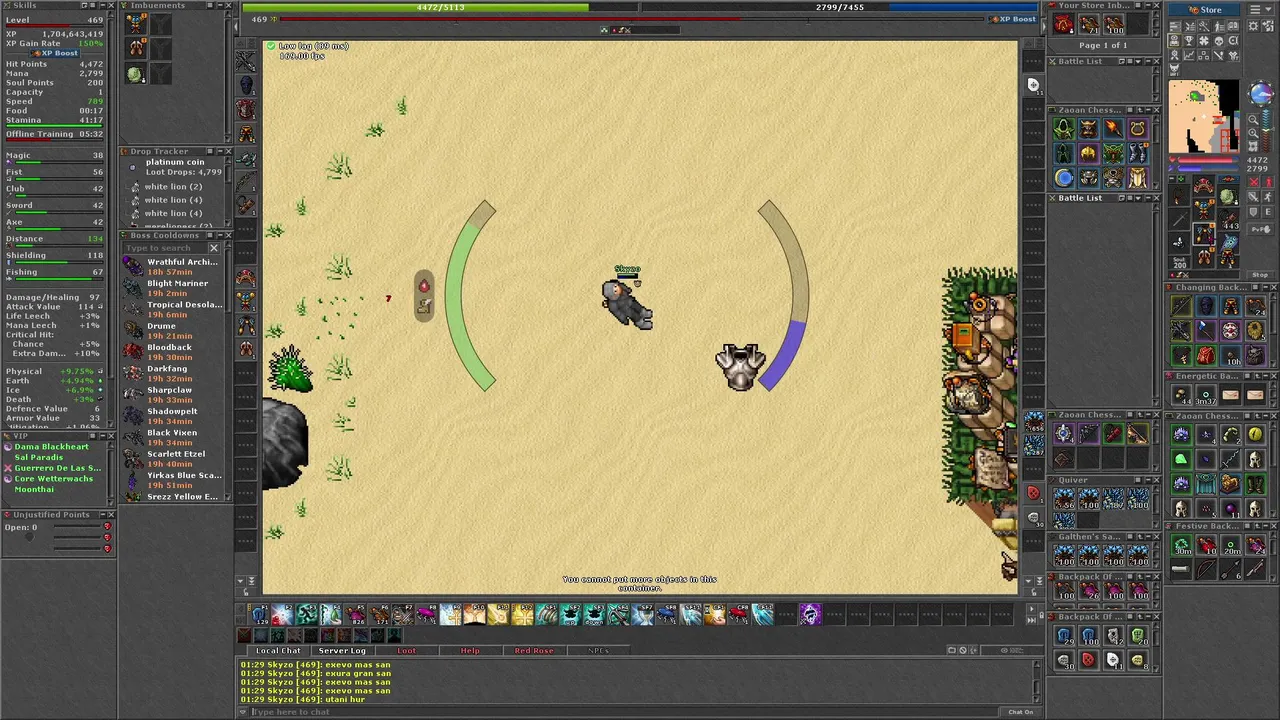This screenshot has width=1280, height=720.
Task: Click the purple skull action bar icon
Action: (x=811, y=614)
